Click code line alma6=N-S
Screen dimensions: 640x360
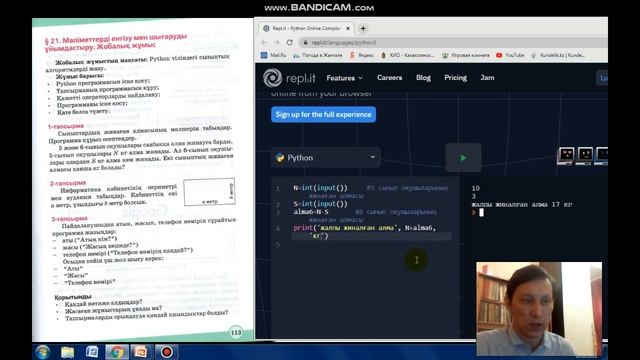coord(311,212)
